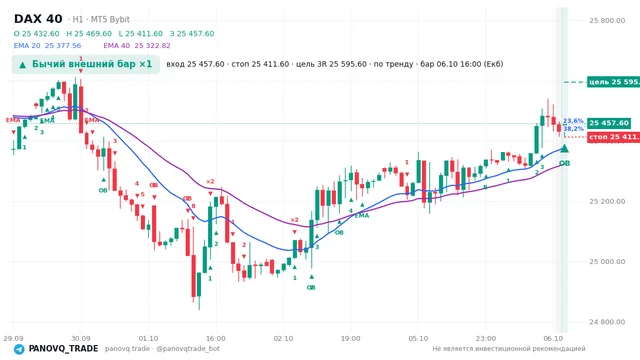The width and height of the screenshot is (640, 360).
Task: Click the '02.10' date axis label
Action: 283,338
